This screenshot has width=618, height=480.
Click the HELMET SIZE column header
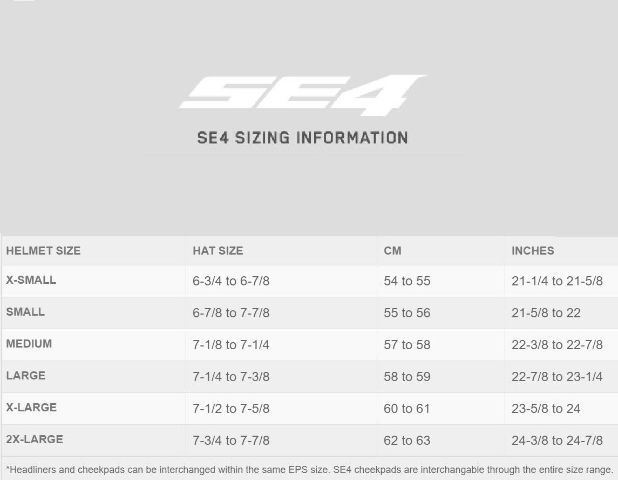(x=43, y=251)
